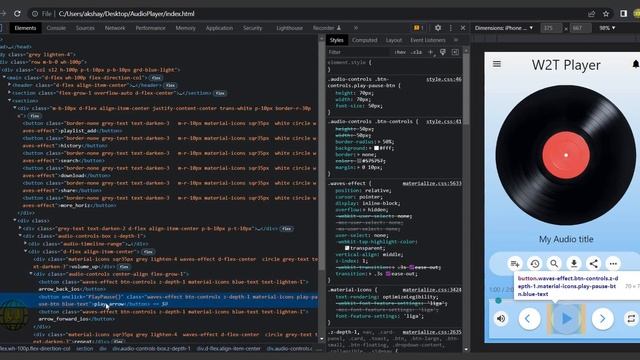640x360 pixels.
Task: Collapse the audio-controls-box div node
Action: click(x=20, y=236)
